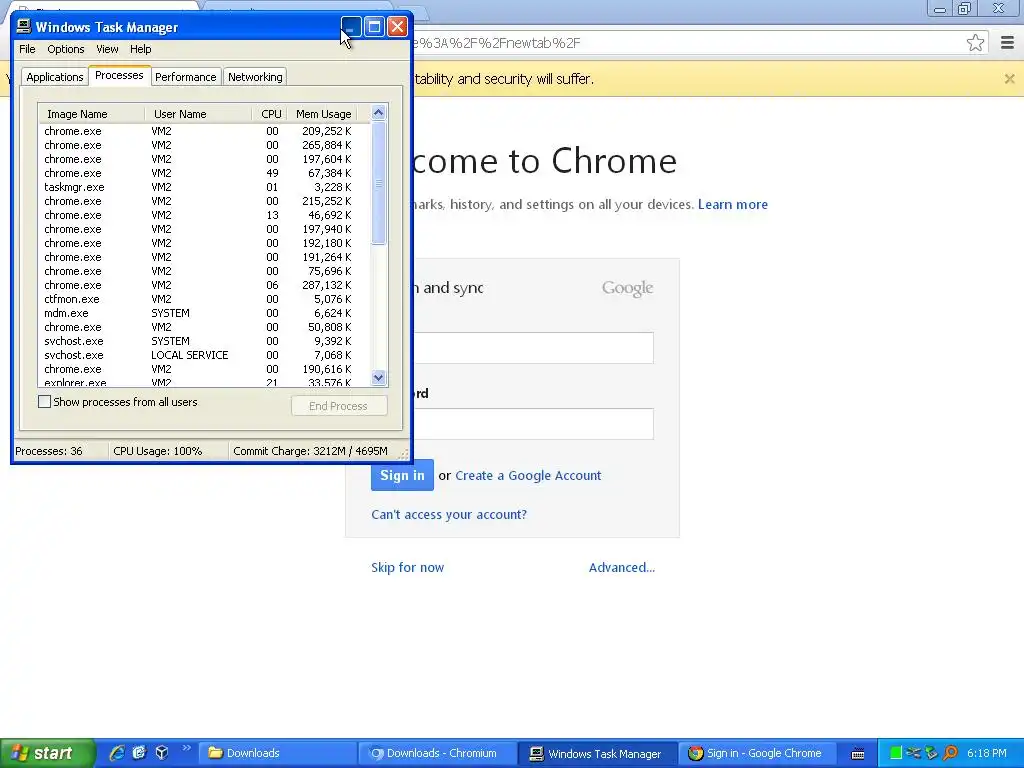The image size is (1024, 768).
Task: Click the End Process button
Action: [339, 406]
